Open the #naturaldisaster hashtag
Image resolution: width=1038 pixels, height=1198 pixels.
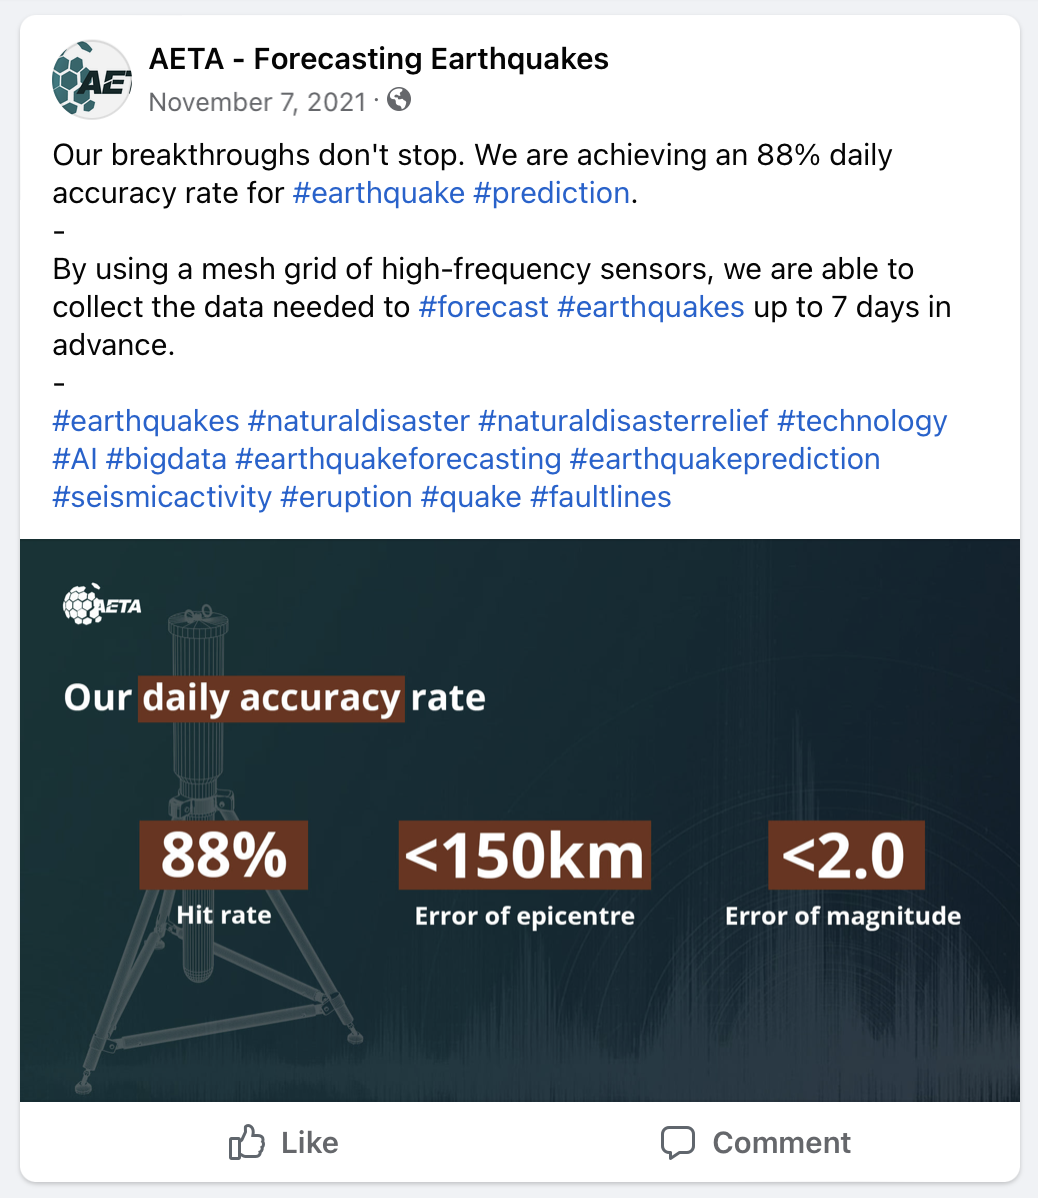[358, 421]
